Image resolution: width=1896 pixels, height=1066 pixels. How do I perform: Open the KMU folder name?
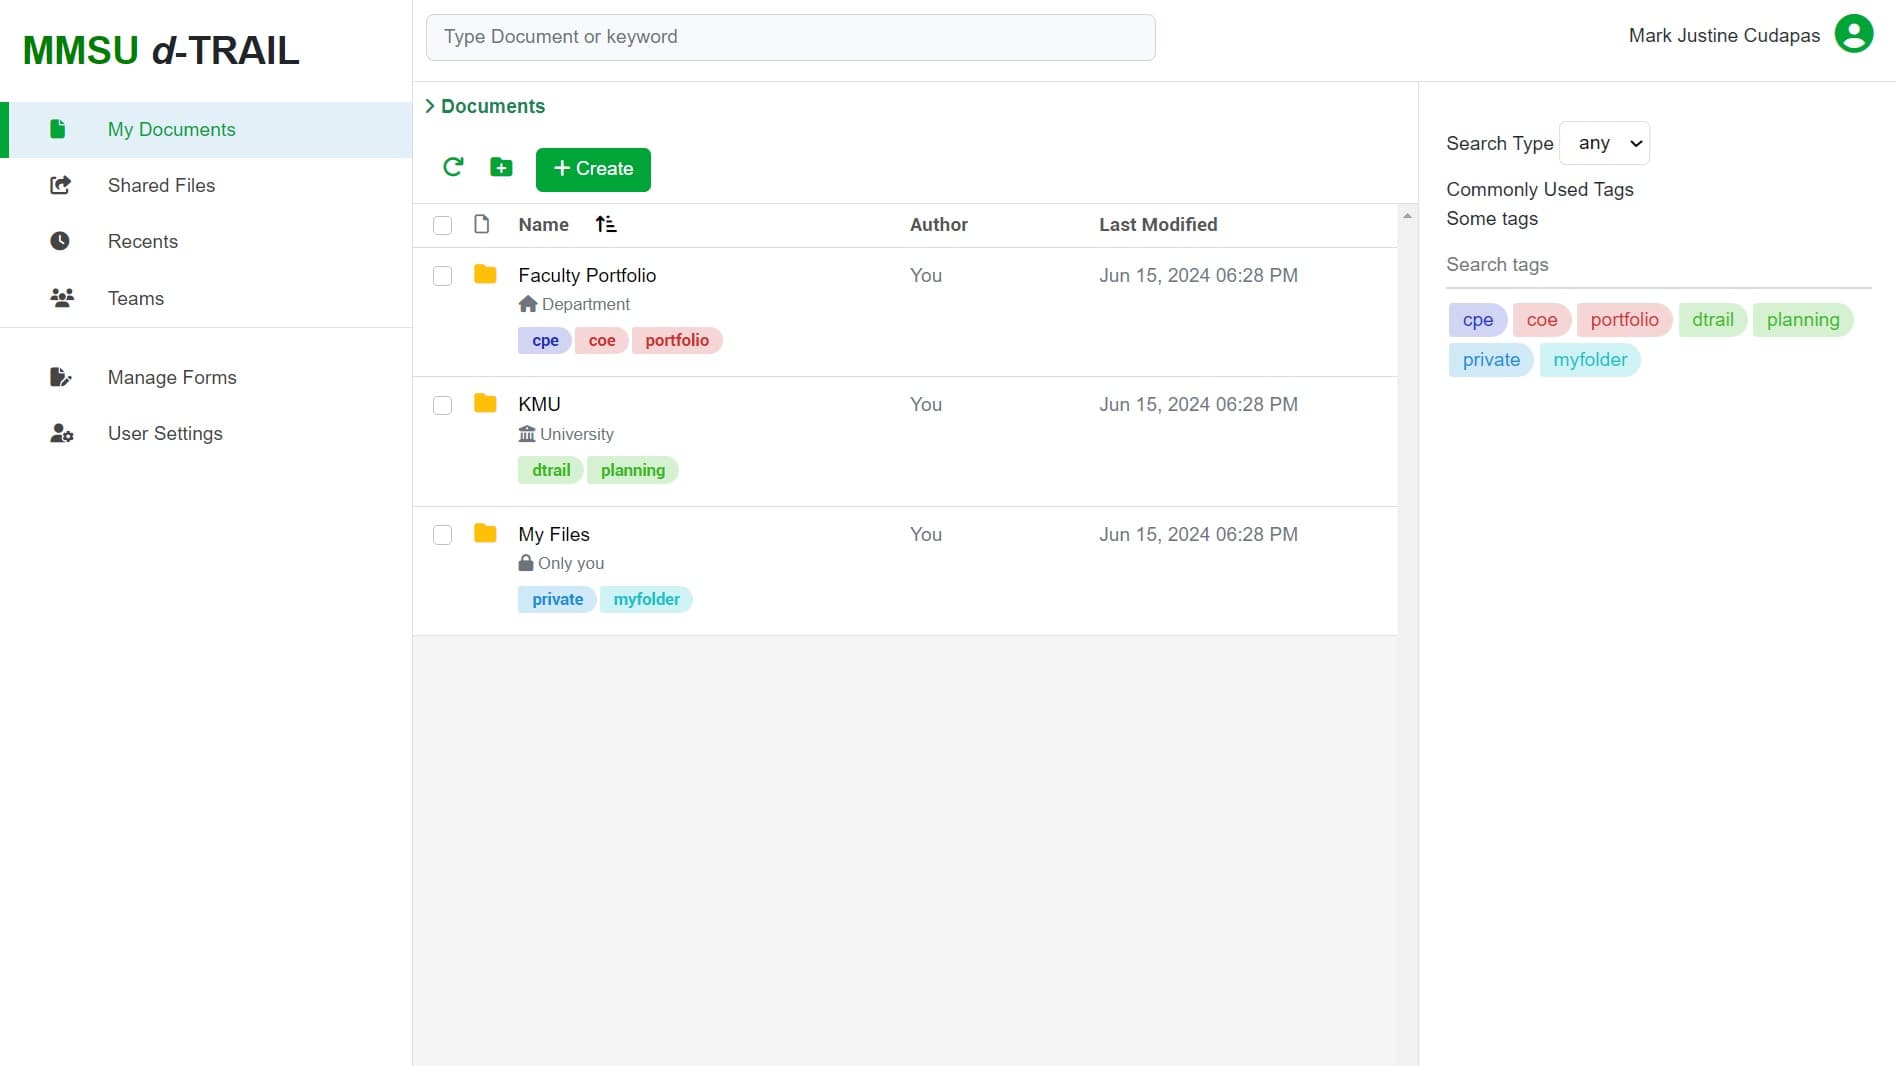click(x=539, y=404)
